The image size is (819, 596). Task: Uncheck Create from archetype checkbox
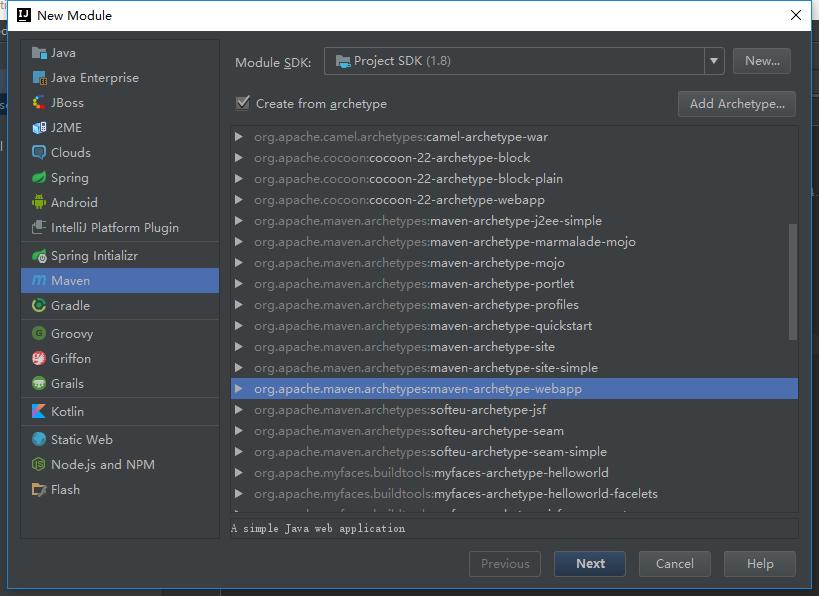242,103
